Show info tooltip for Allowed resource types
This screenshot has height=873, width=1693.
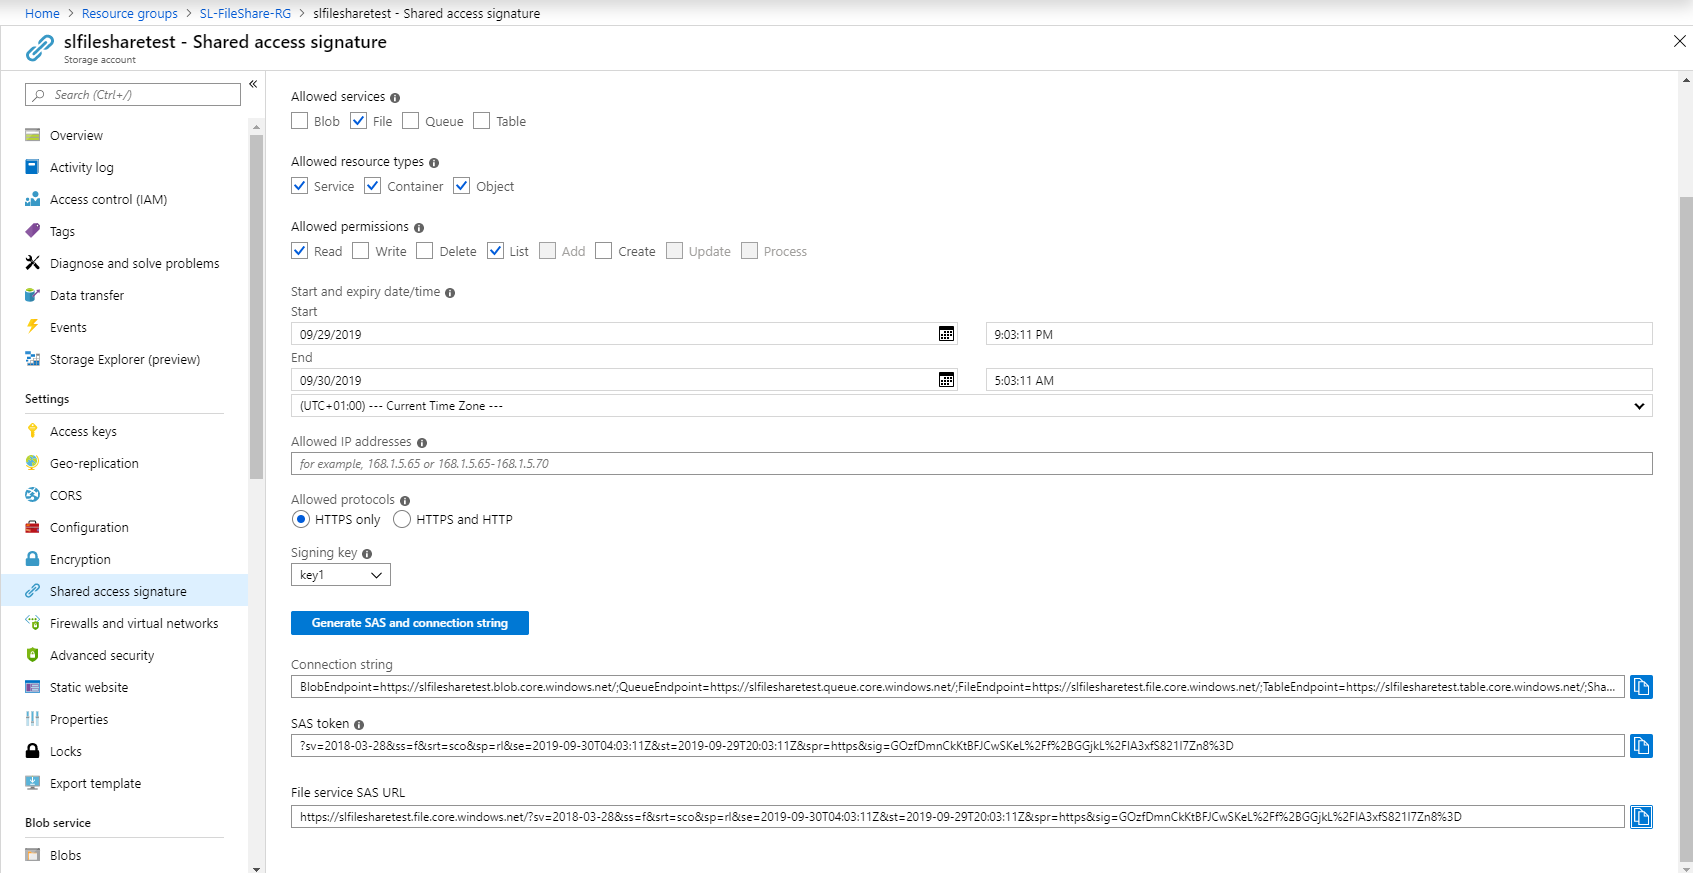tap(434, 163)
